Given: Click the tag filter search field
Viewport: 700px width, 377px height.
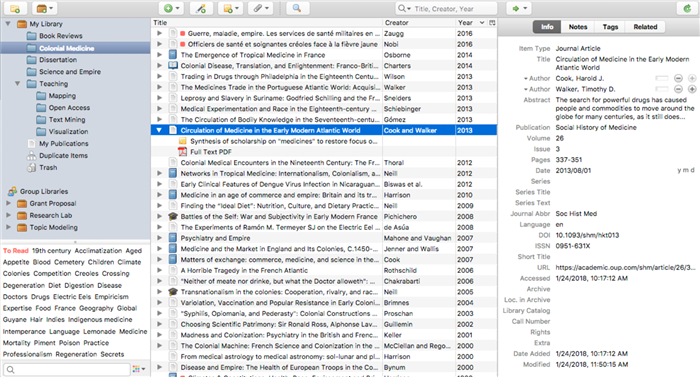Looking at the screenshot, I should click(x=67, y=369).
